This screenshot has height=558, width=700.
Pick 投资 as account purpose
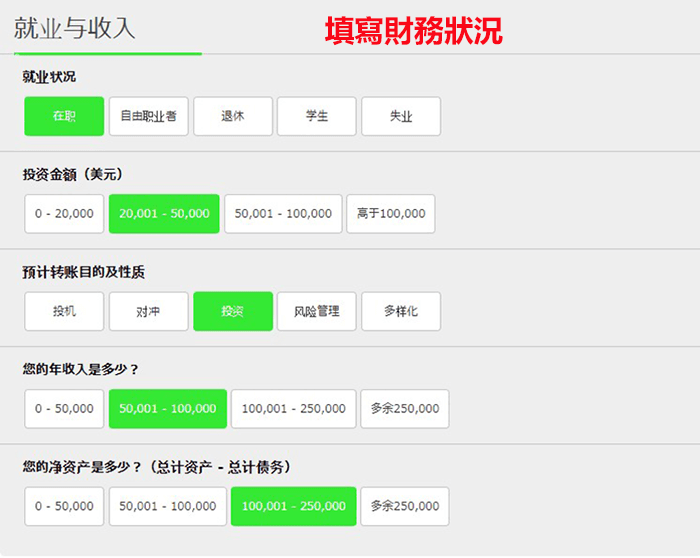232,311
